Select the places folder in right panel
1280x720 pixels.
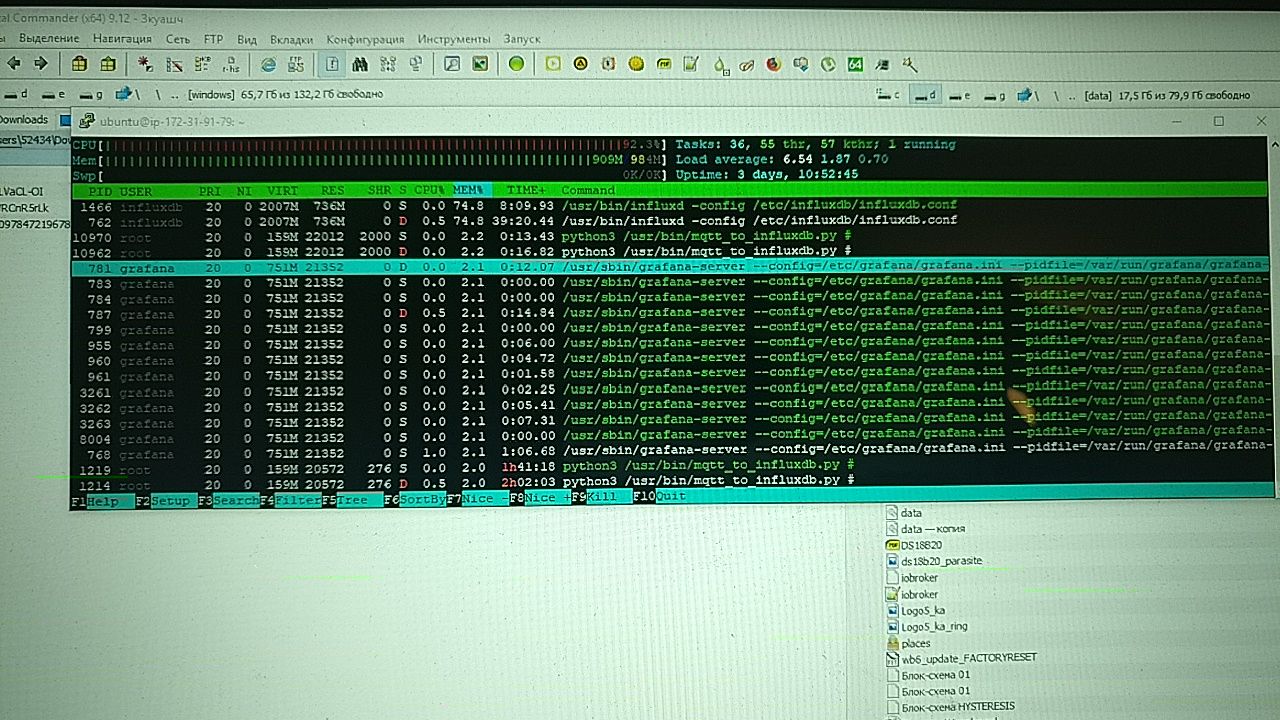tap(909, 642)
